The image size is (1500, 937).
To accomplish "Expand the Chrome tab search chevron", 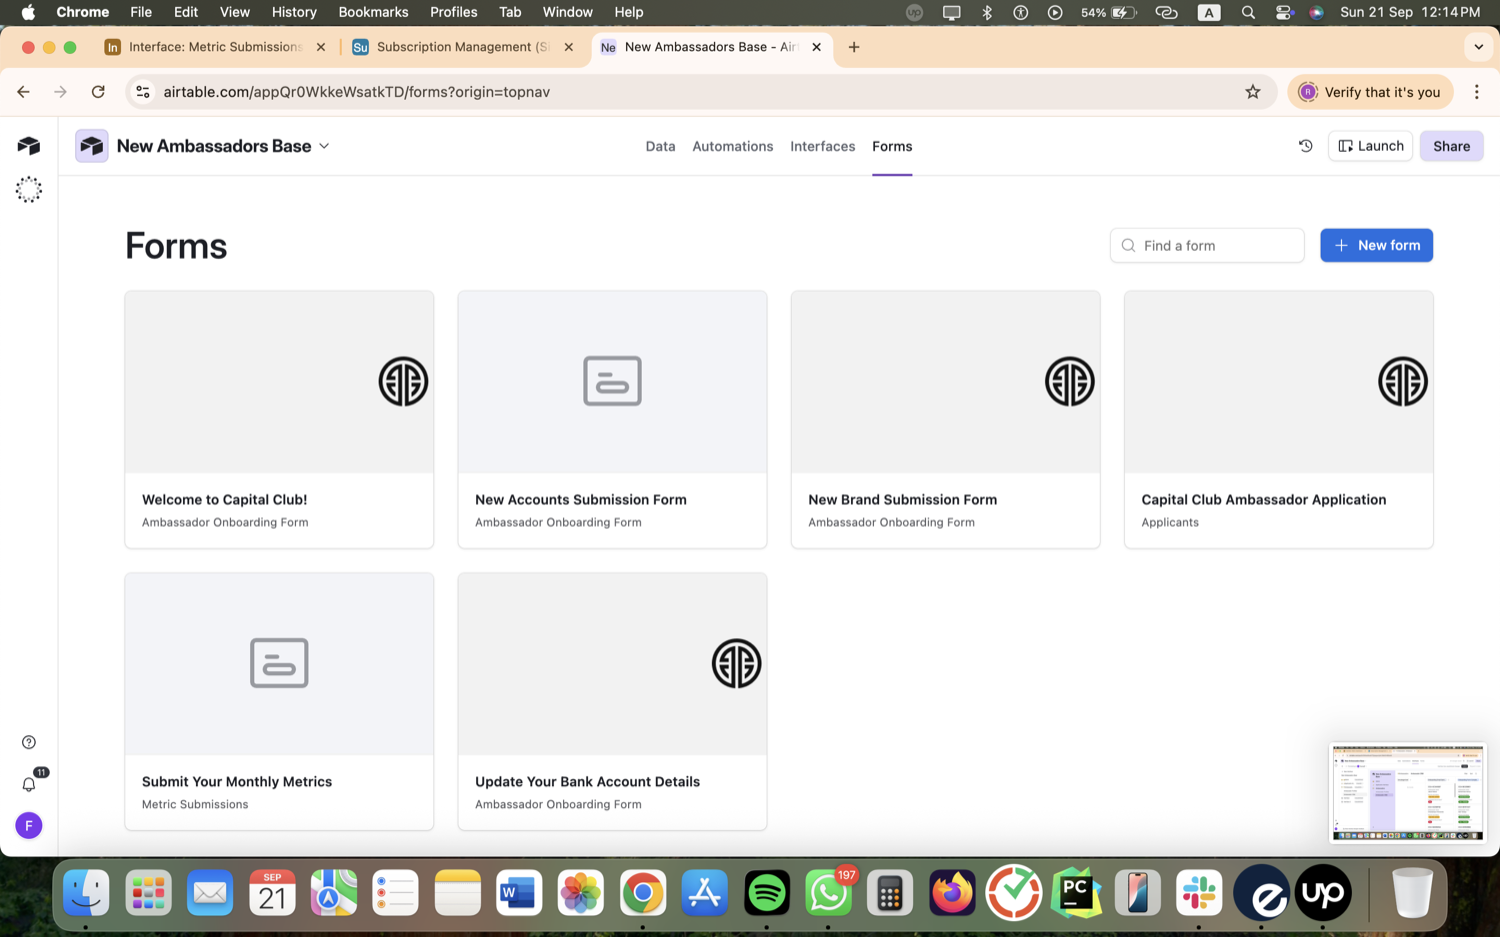I will (x=1478, y=47).
